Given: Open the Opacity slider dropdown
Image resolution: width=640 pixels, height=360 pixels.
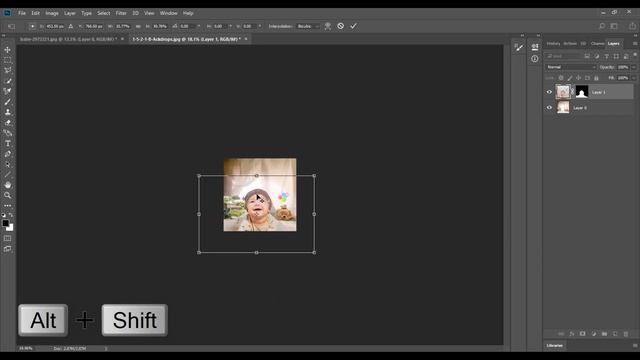Looking at the screenshot, I should [x=634, y=67].
